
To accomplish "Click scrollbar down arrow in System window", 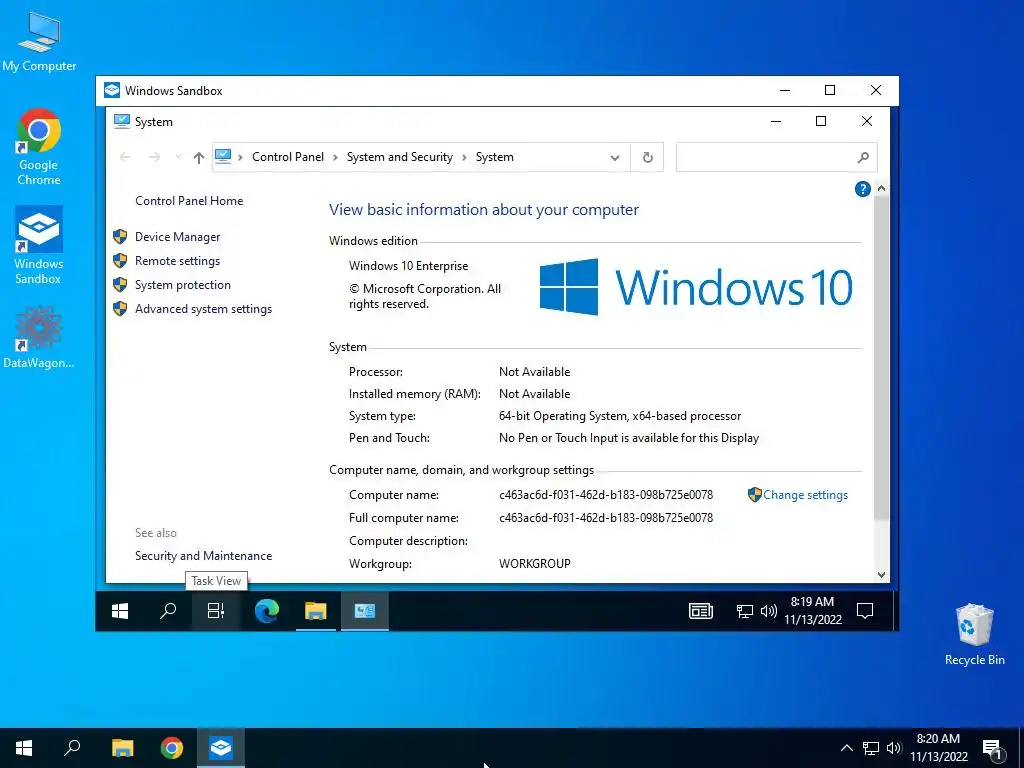I will coord(881,575).
